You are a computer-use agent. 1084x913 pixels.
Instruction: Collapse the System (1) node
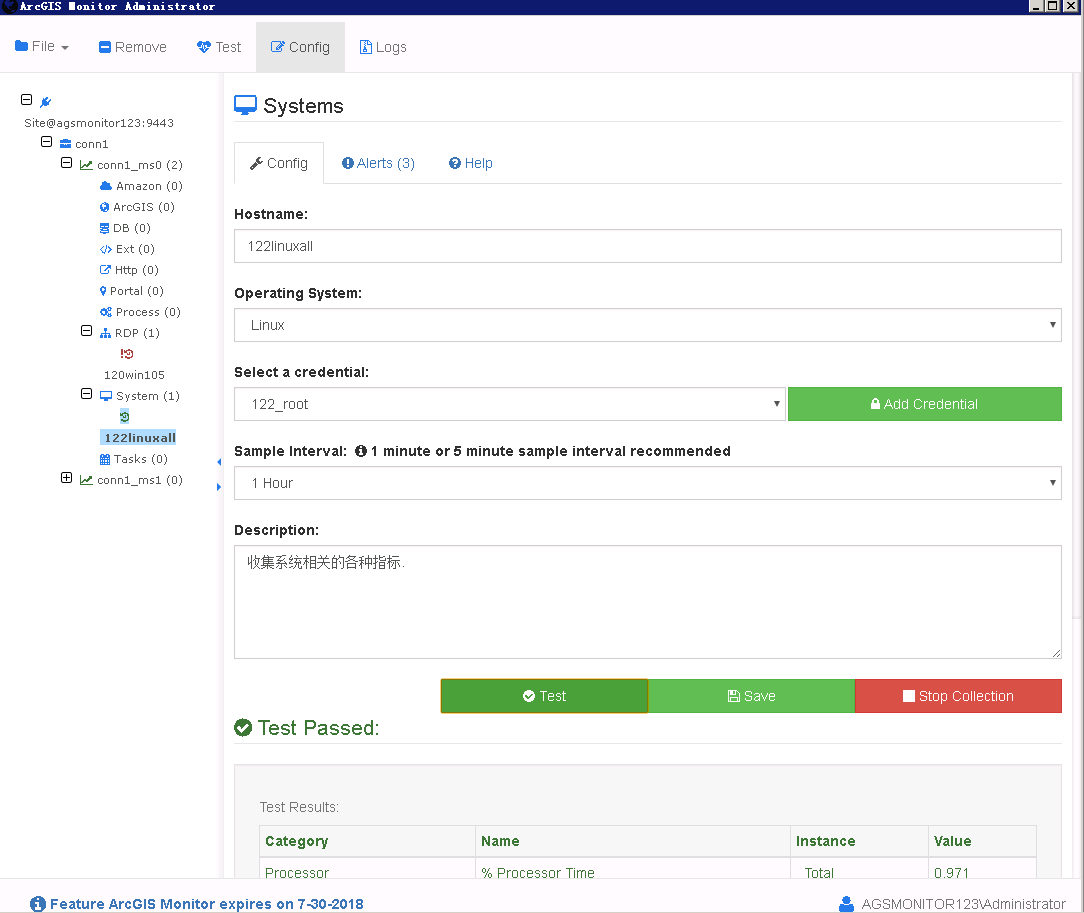coord(86,393)
